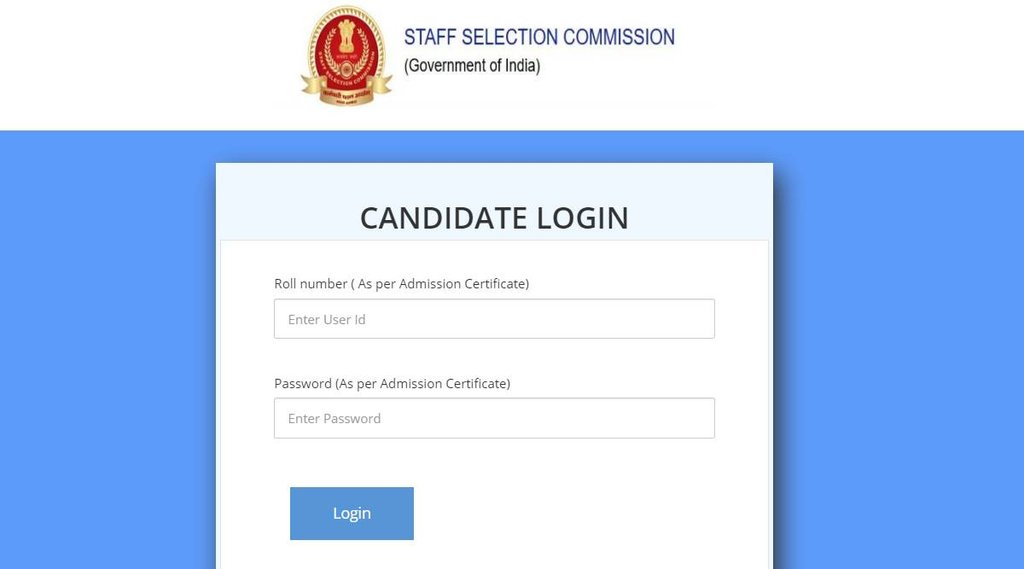Click the Staff Selection Commission emblem logo
The width and height of the screenshot is (1024, 569).
(x=347, y=56)
